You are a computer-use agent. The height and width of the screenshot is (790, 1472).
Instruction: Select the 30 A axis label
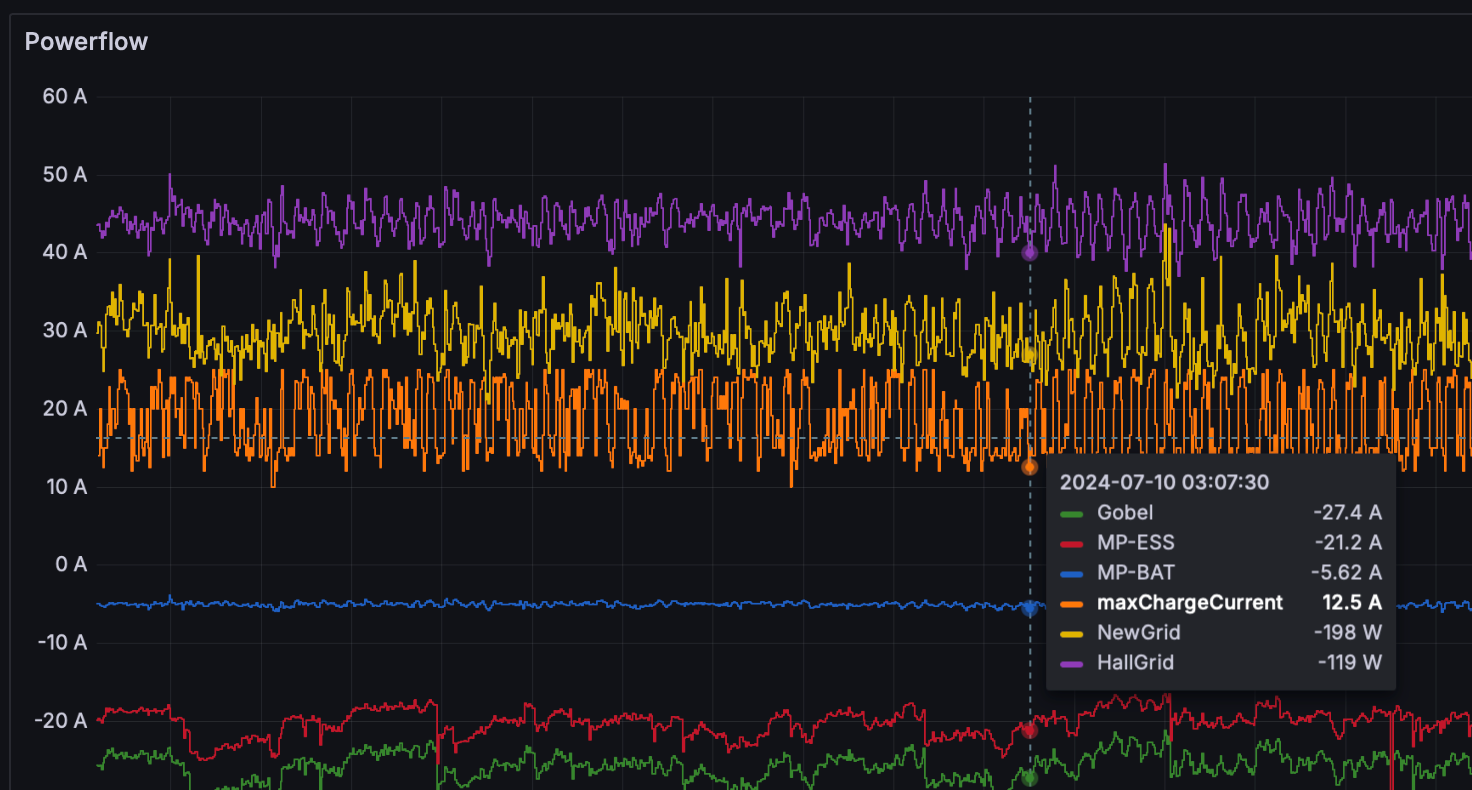(x=65, y=330)
